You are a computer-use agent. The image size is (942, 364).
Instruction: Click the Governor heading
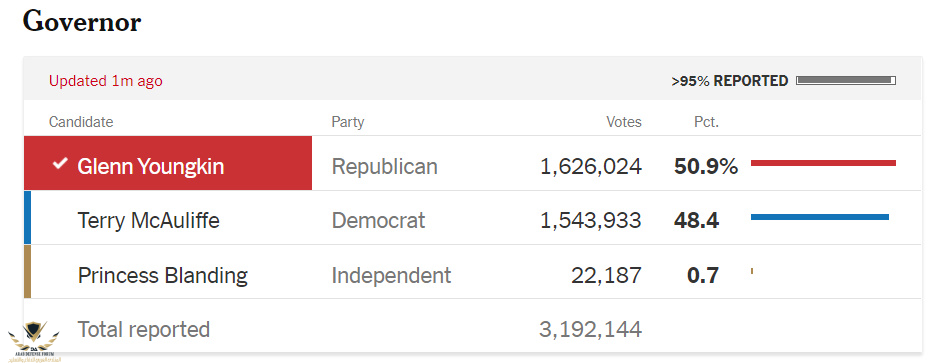(x=82, y=22)
